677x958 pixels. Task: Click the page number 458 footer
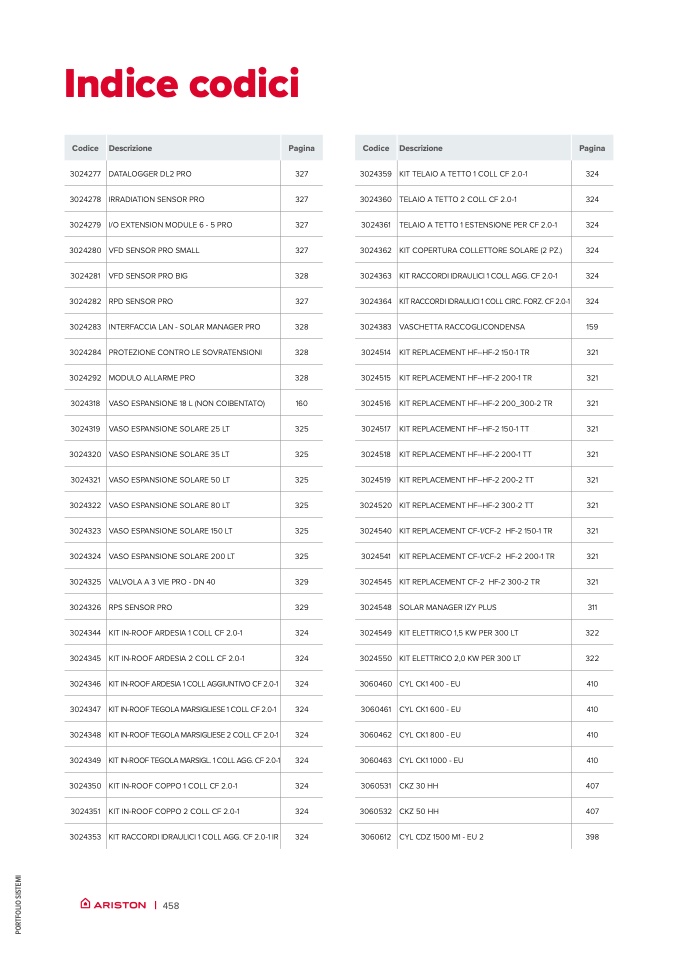point(171,905)
